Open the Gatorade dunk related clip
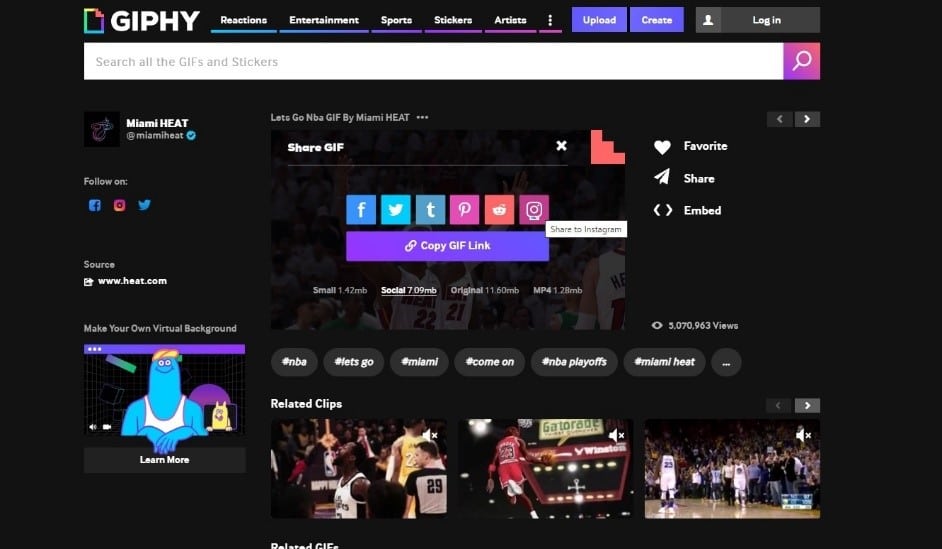The width and height of the screenshot is (942, 549). tap(545, 469)
